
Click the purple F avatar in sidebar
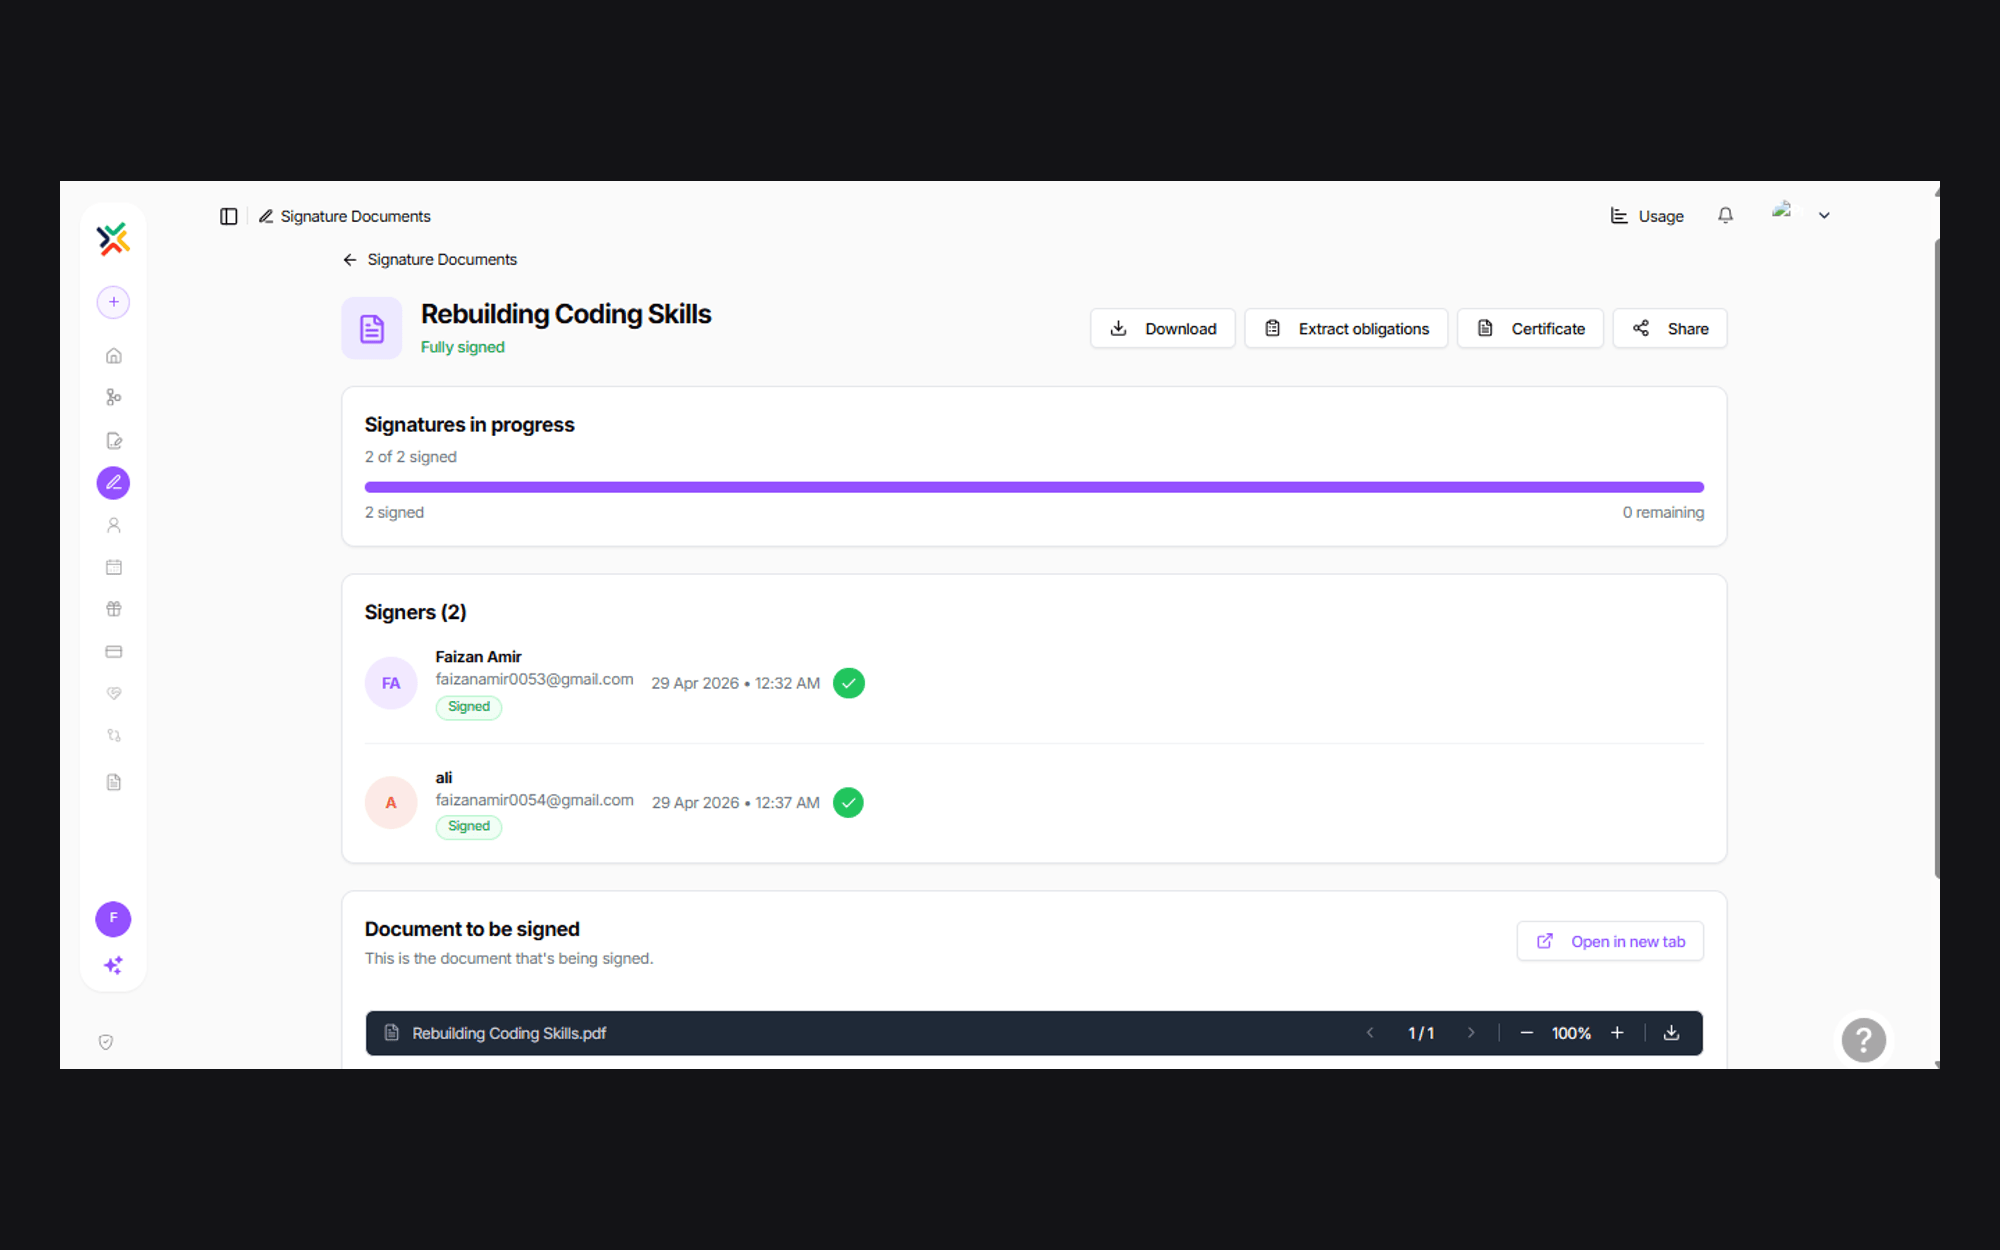[x=113, y=918]
